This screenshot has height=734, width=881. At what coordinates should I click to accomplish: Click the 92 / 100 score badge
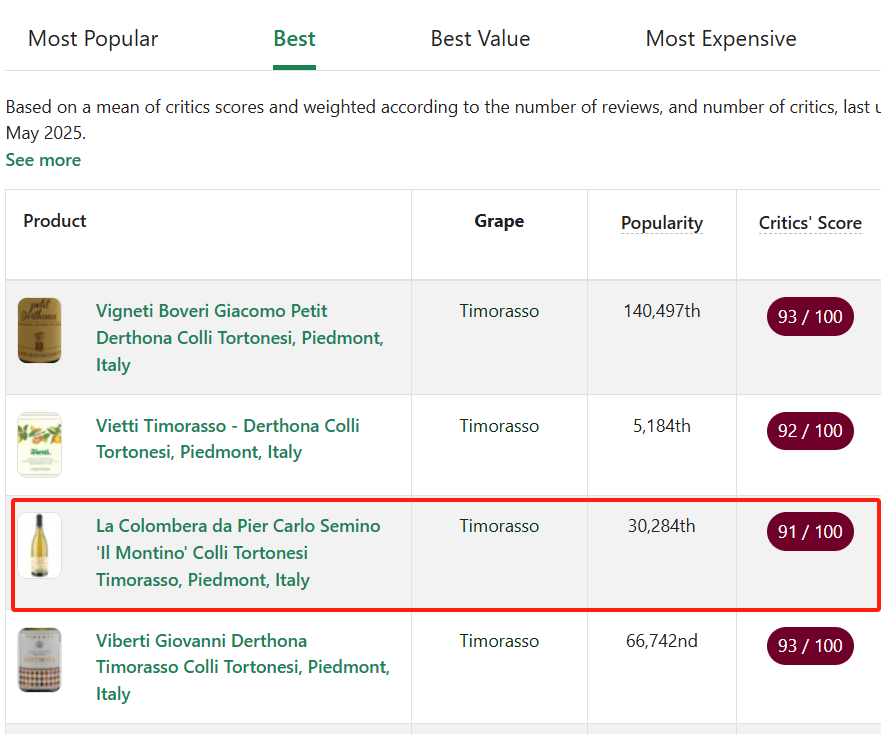(810, 431)
